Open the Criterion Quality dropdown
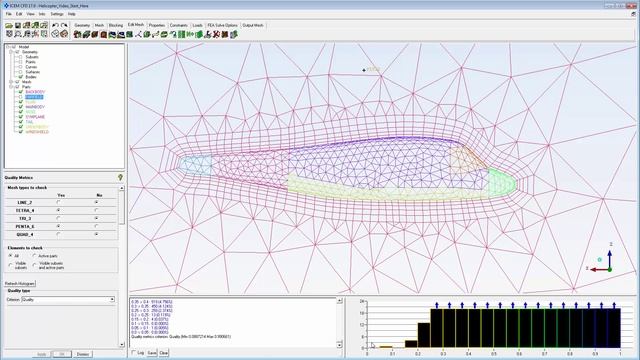Image resolution: width=640 pixels, height=360 pixels. [x=112, y=300]
